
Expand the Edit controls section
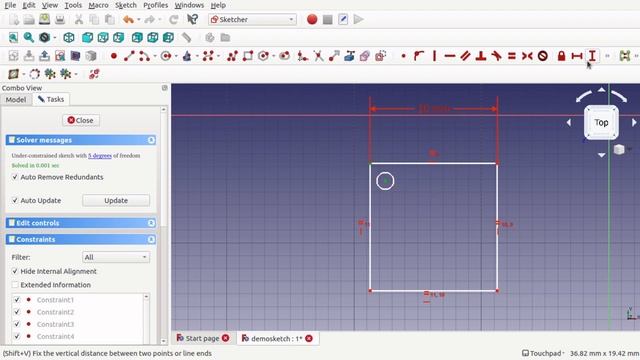click(151, 223)
